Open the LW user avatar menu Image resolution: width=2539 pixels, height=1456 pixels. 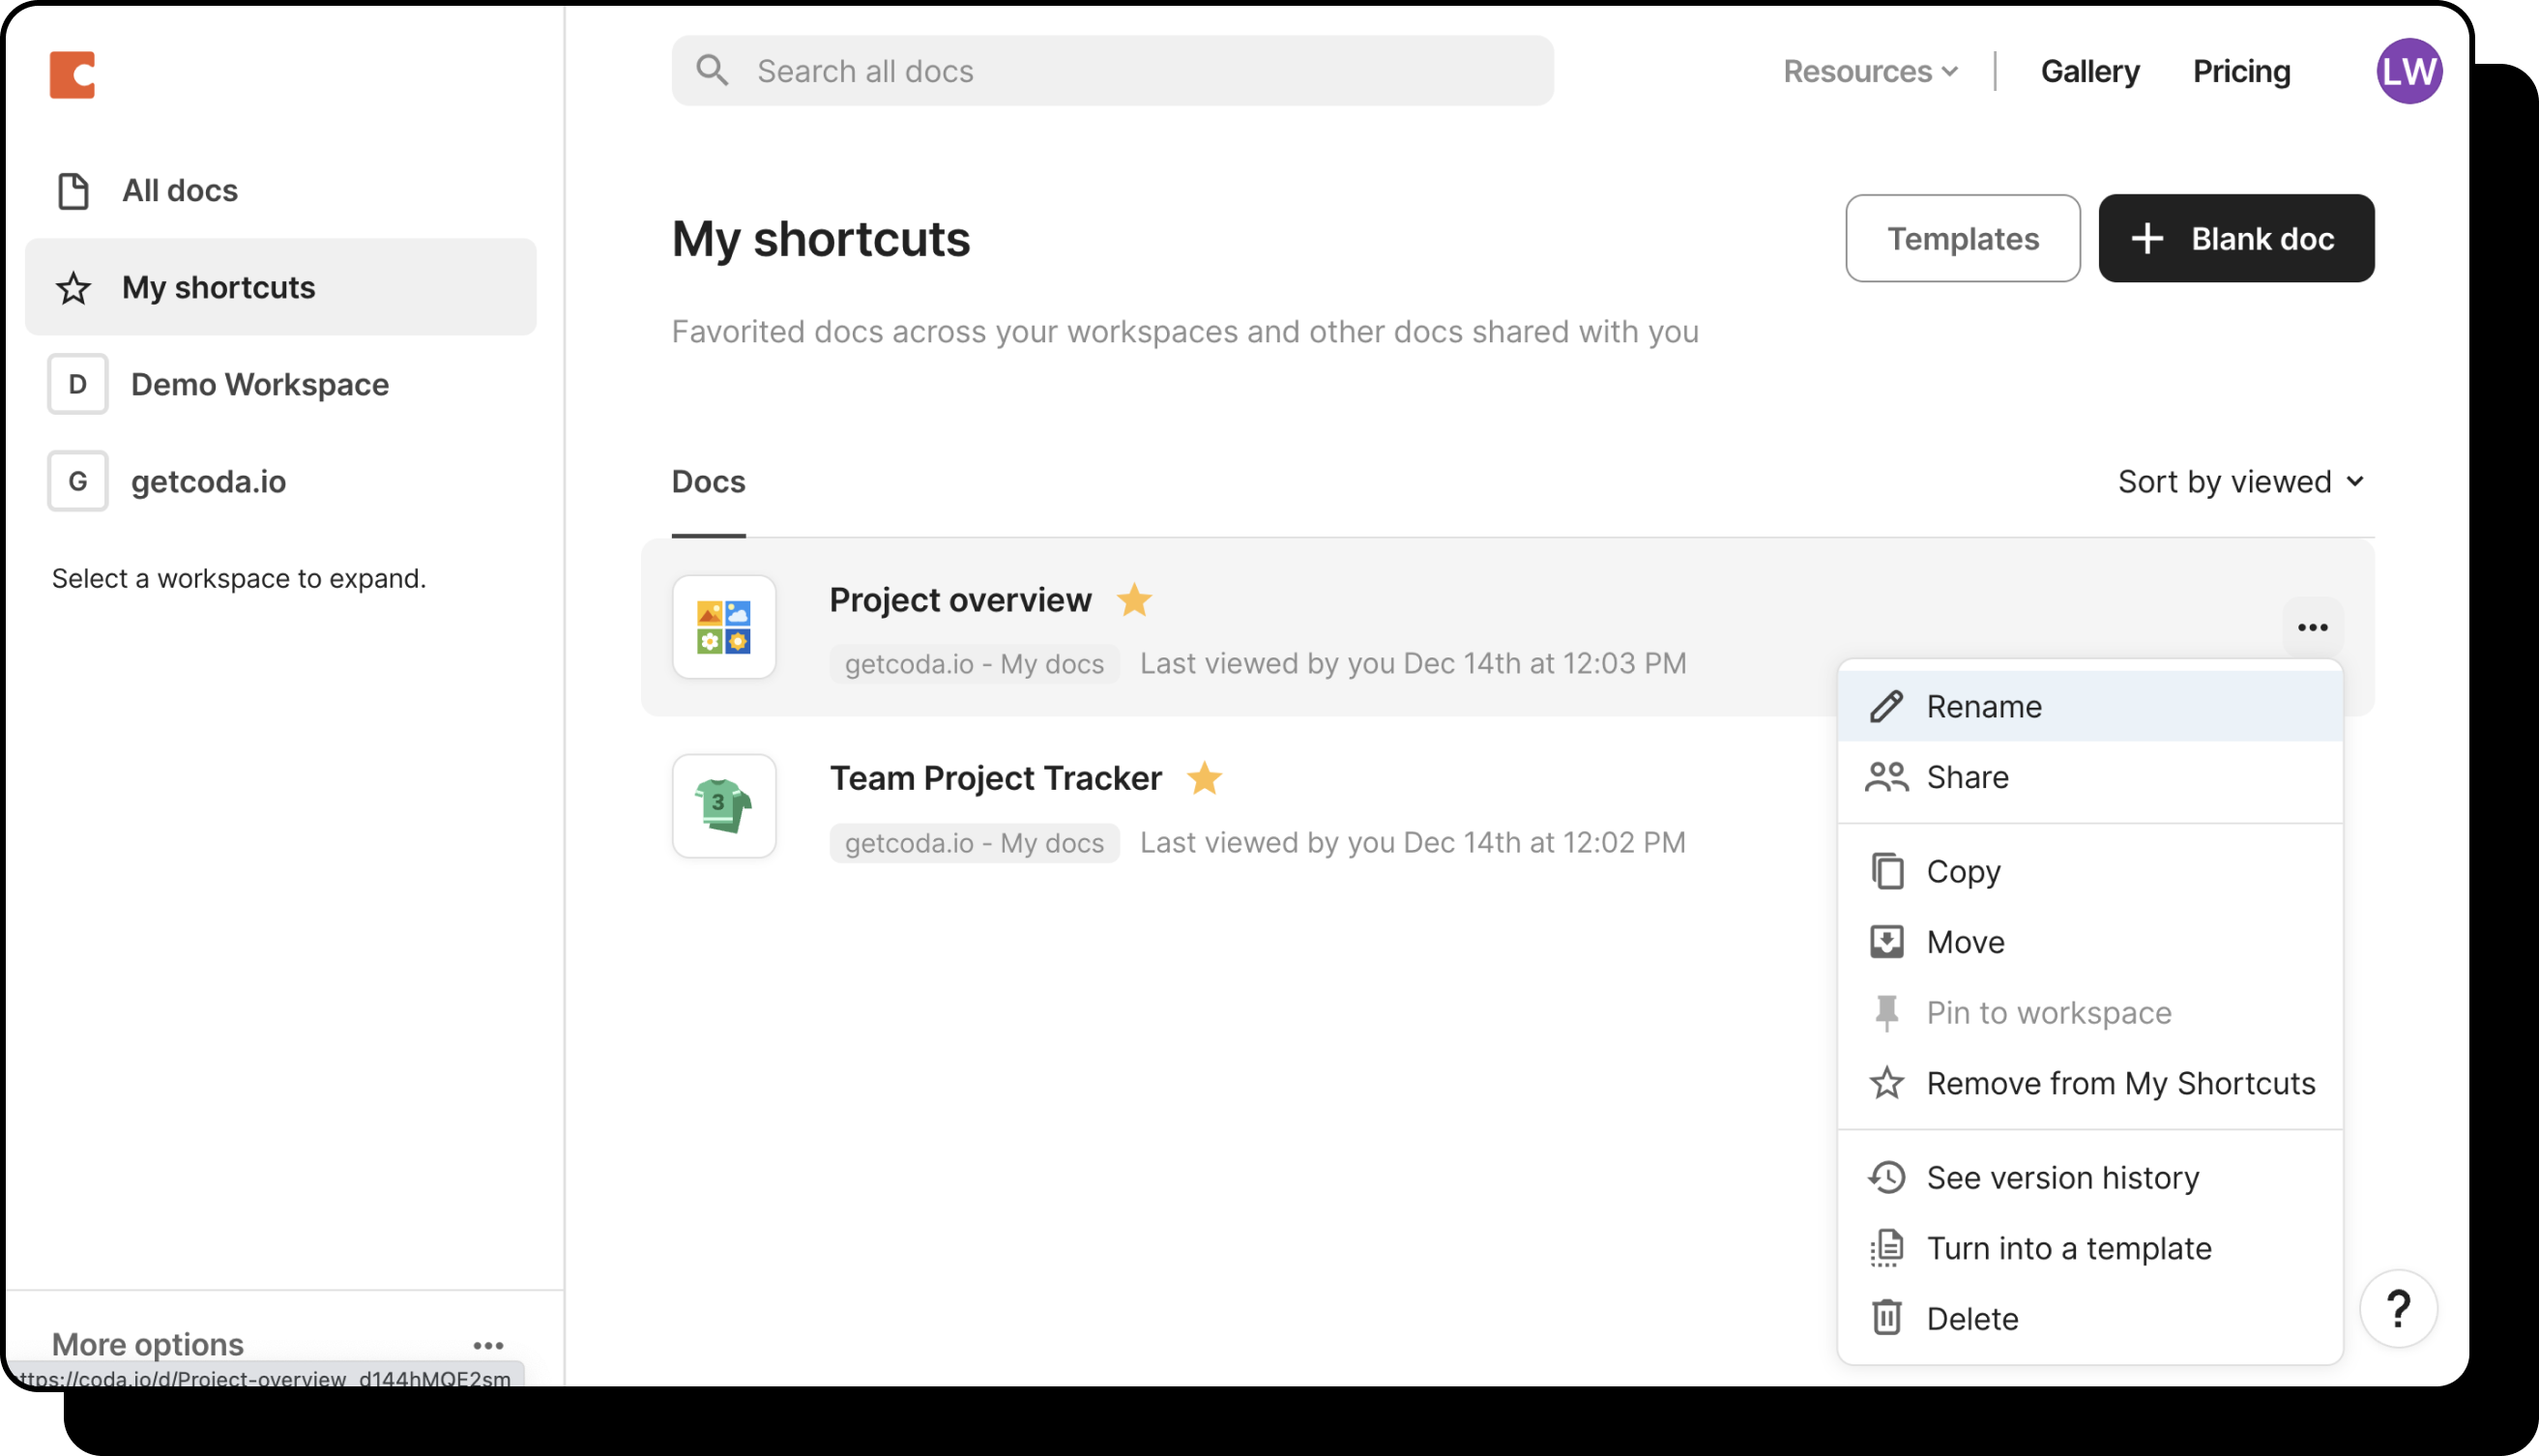(2408, 71)
